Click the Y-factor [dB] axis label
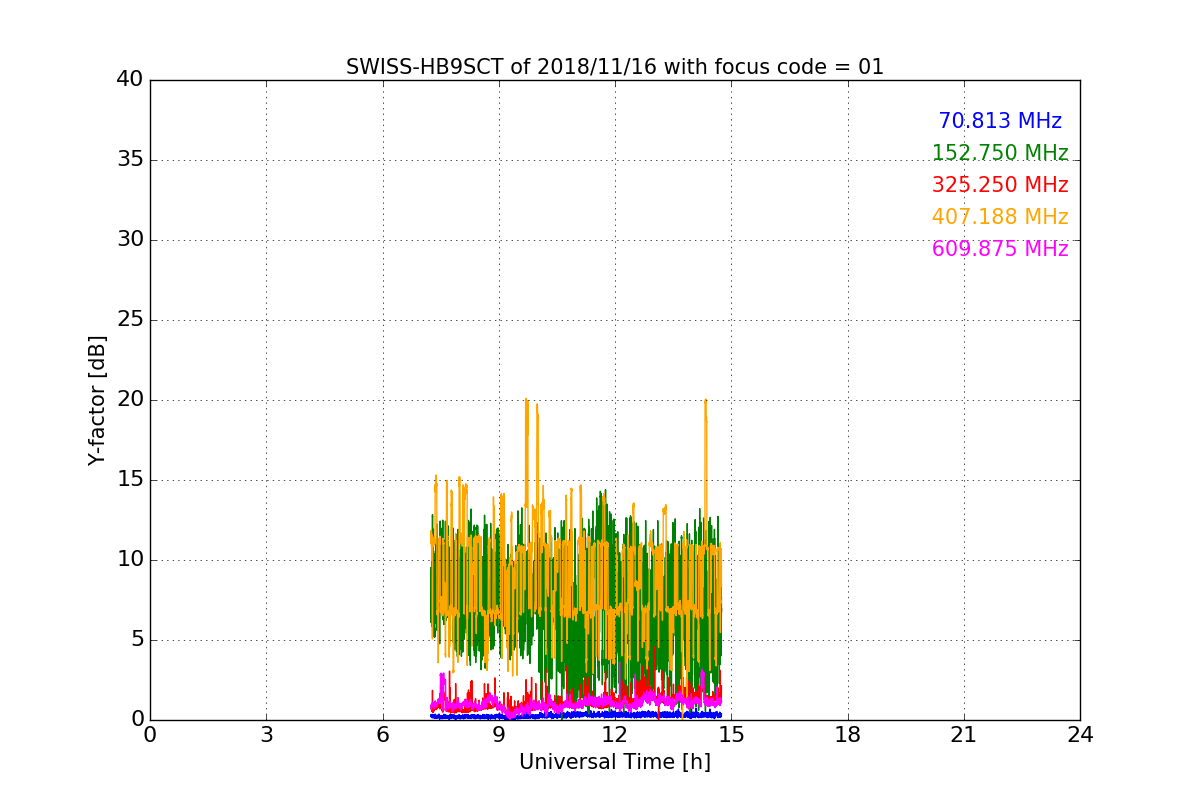This screenshot has width=1200, height=800. pyautogui.click(x=97, y=400)
